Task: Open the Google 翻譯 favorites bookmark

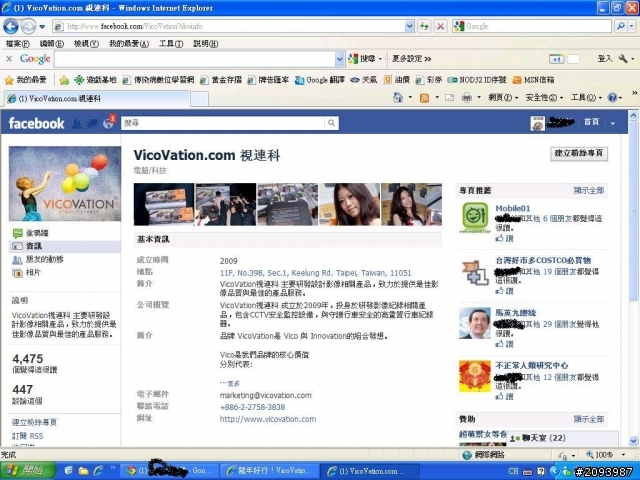Action: tap(320, 80)
